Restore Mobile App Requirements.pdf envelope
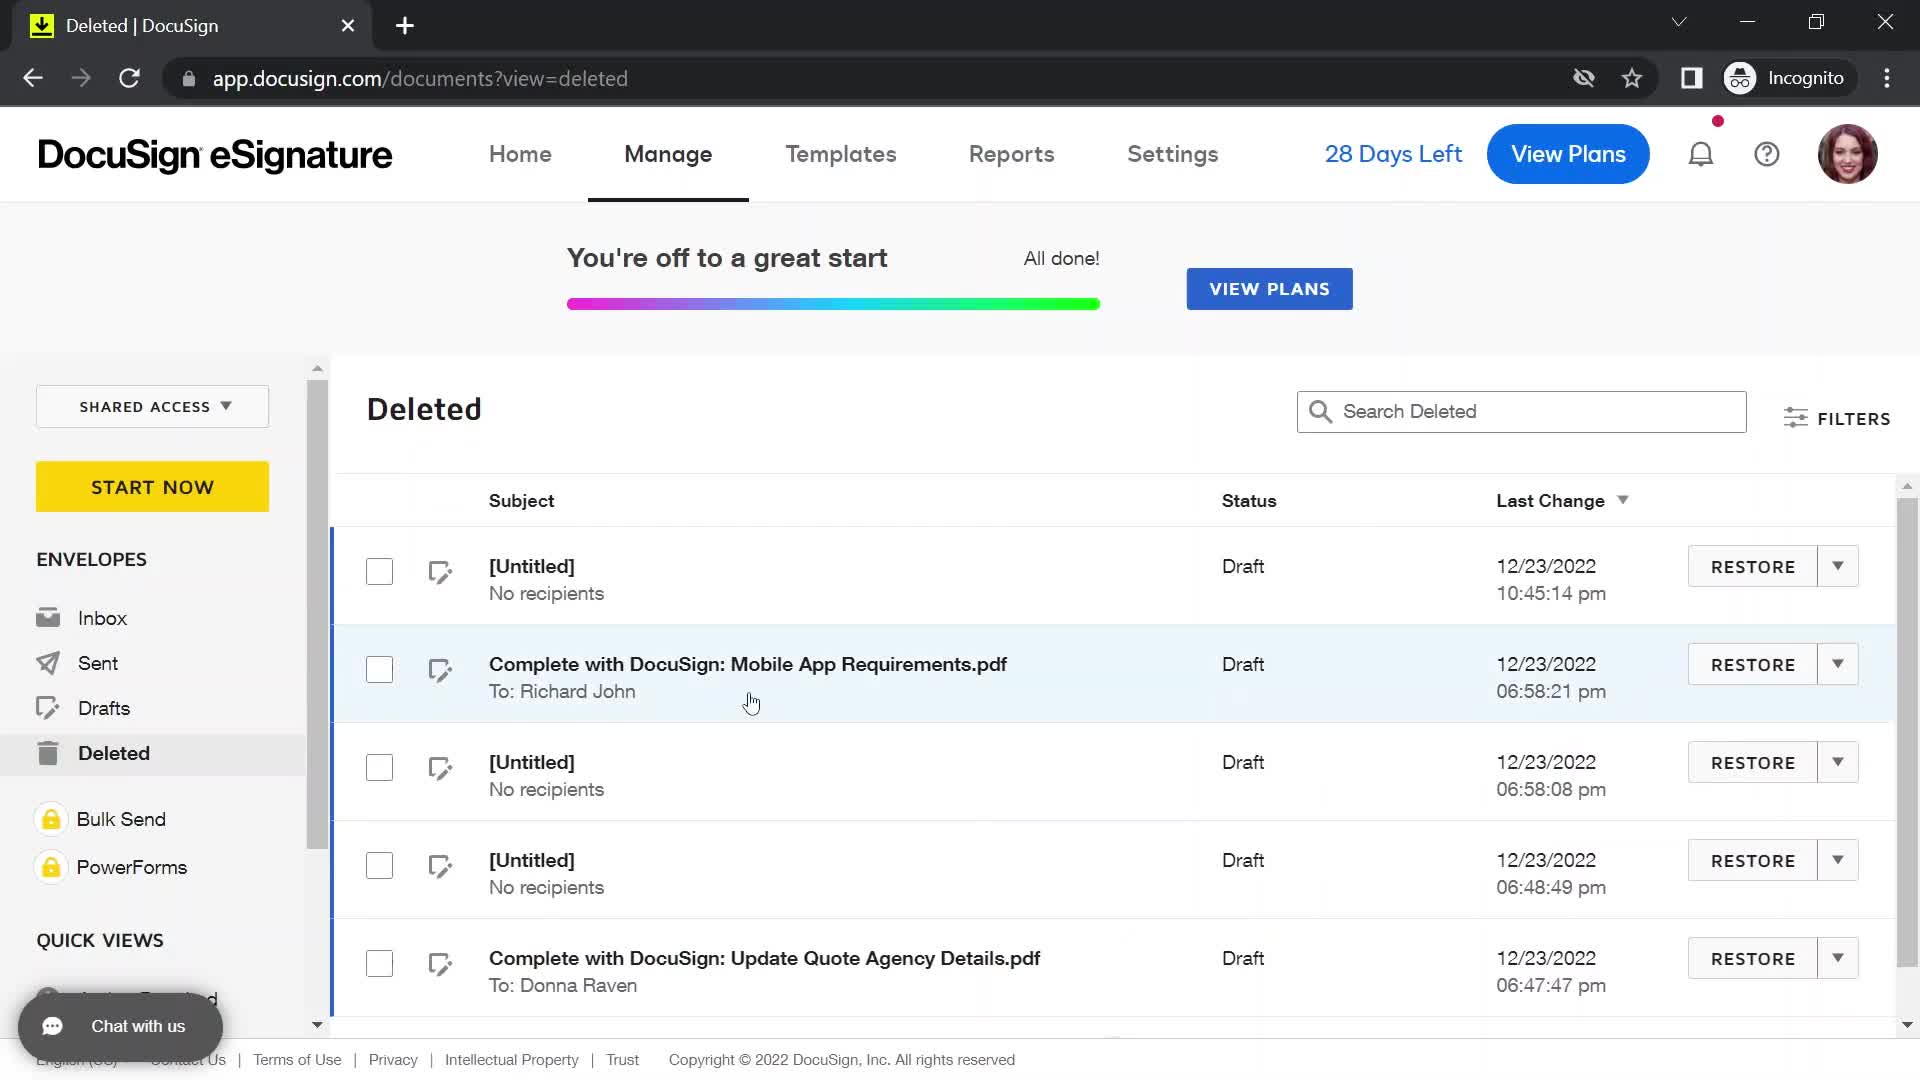The image size is (1920, 1080). tap(1754, 665)
